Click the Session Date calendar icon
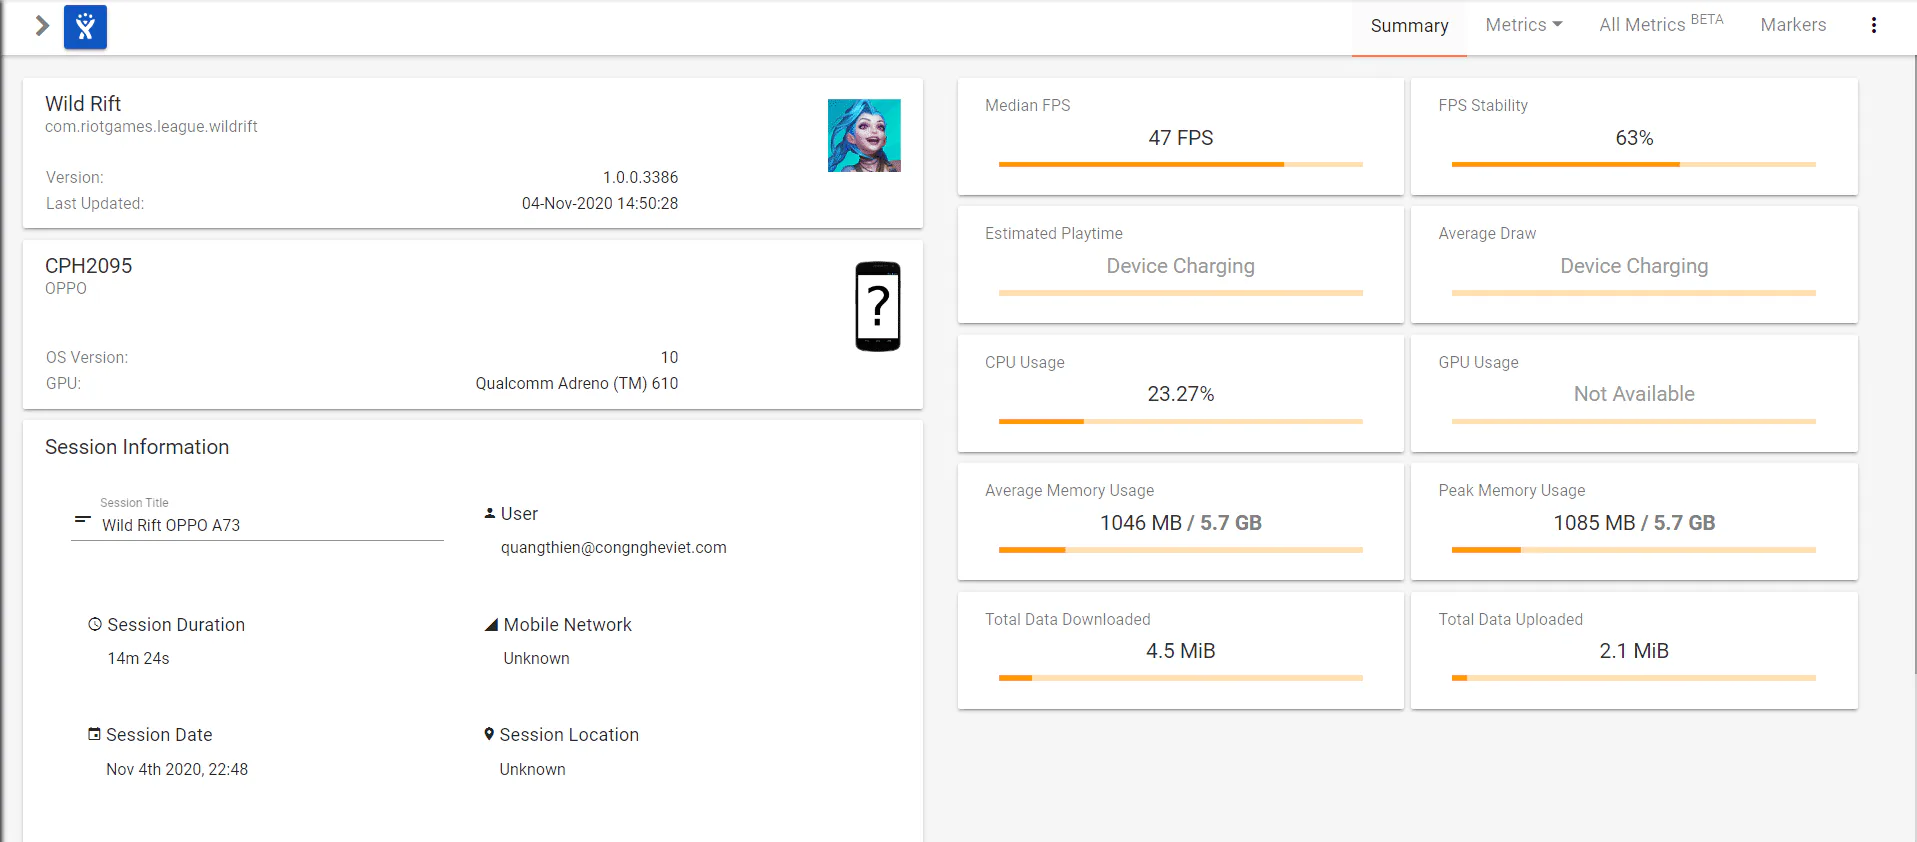The image size is (1917, 842). point(94,734)
